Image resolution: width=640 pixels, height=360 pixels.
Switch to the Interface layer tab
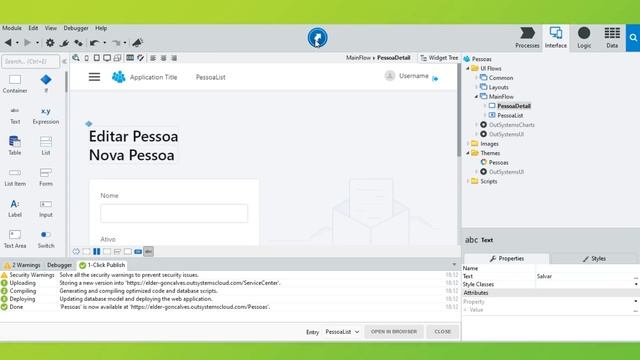point(556,38)
